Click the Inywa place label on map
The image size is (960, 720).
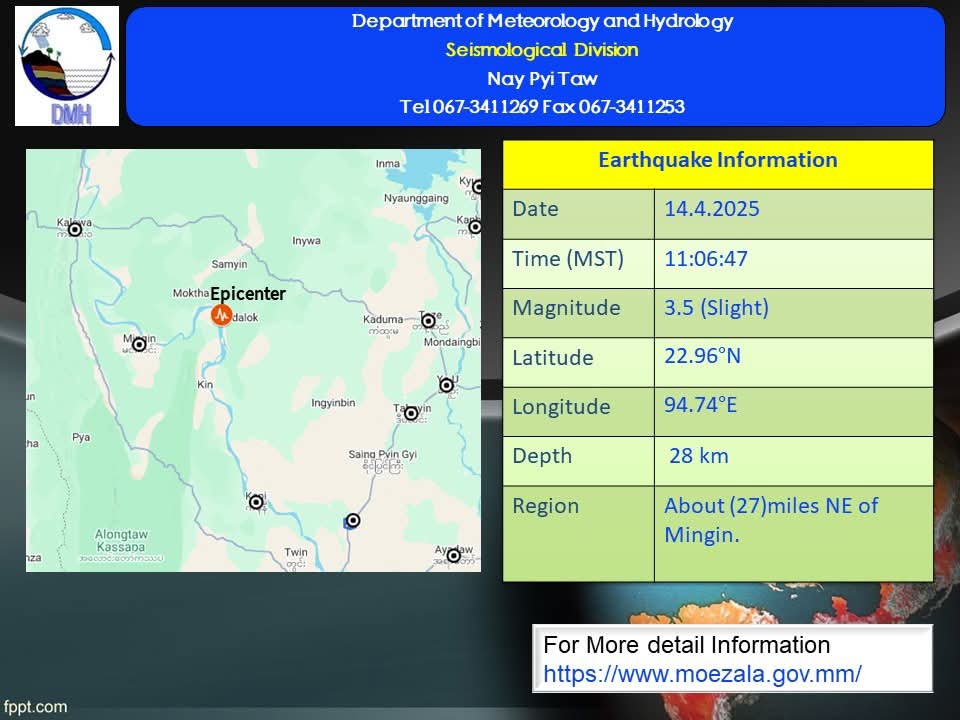(306, 241)
